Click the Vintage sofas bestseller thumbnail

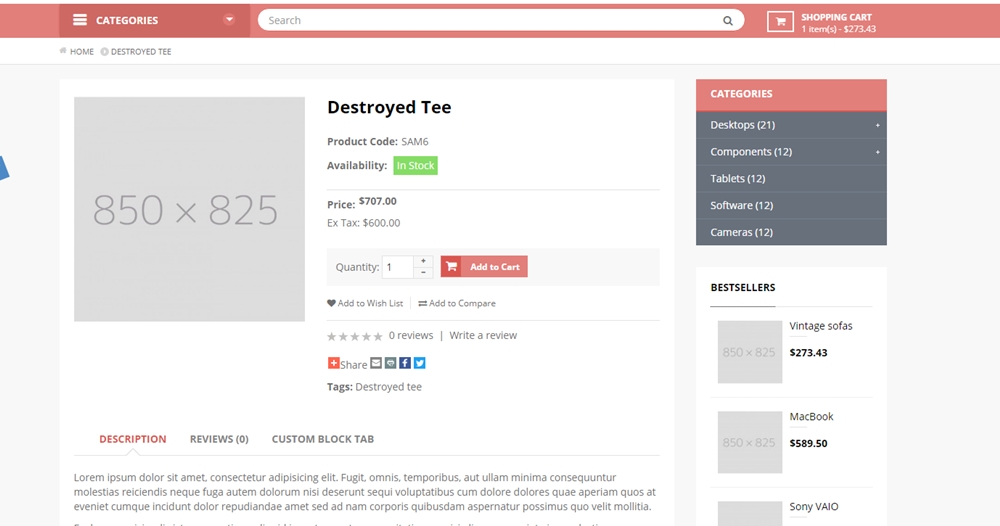(x=749, y=352)
